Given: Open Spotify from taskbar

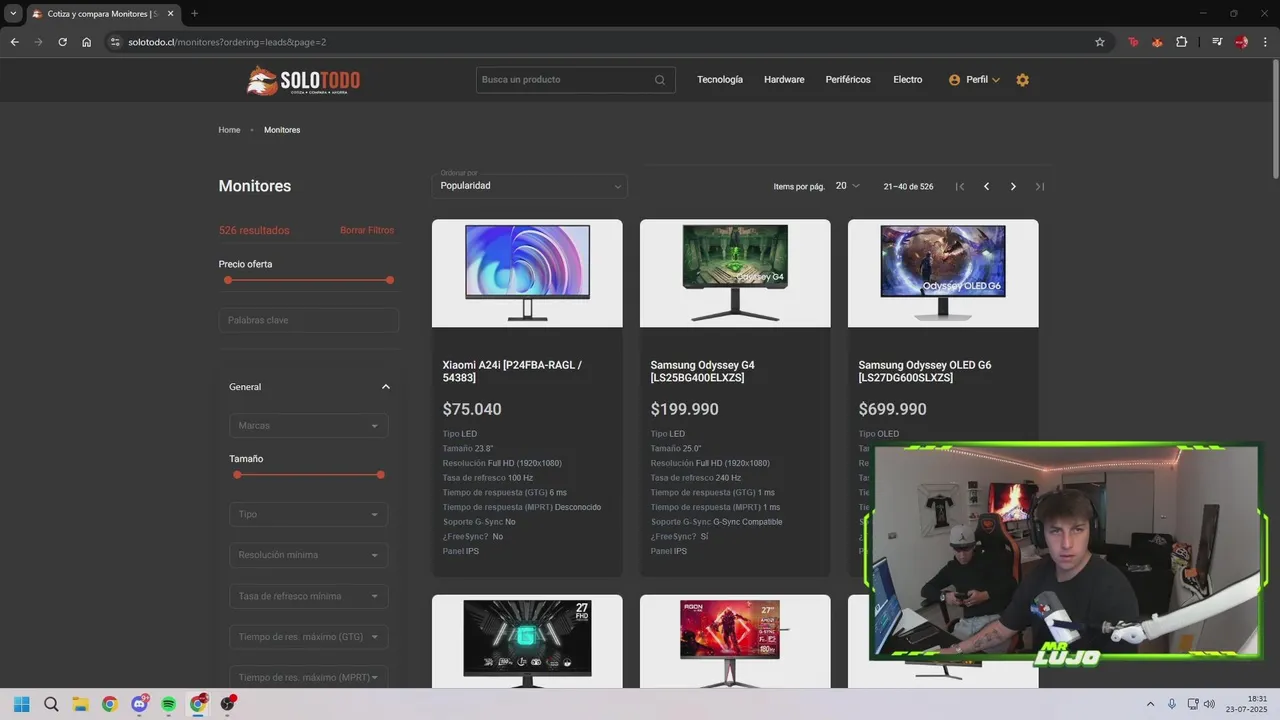Looking at the screenshot, I should tap(169, 704).
